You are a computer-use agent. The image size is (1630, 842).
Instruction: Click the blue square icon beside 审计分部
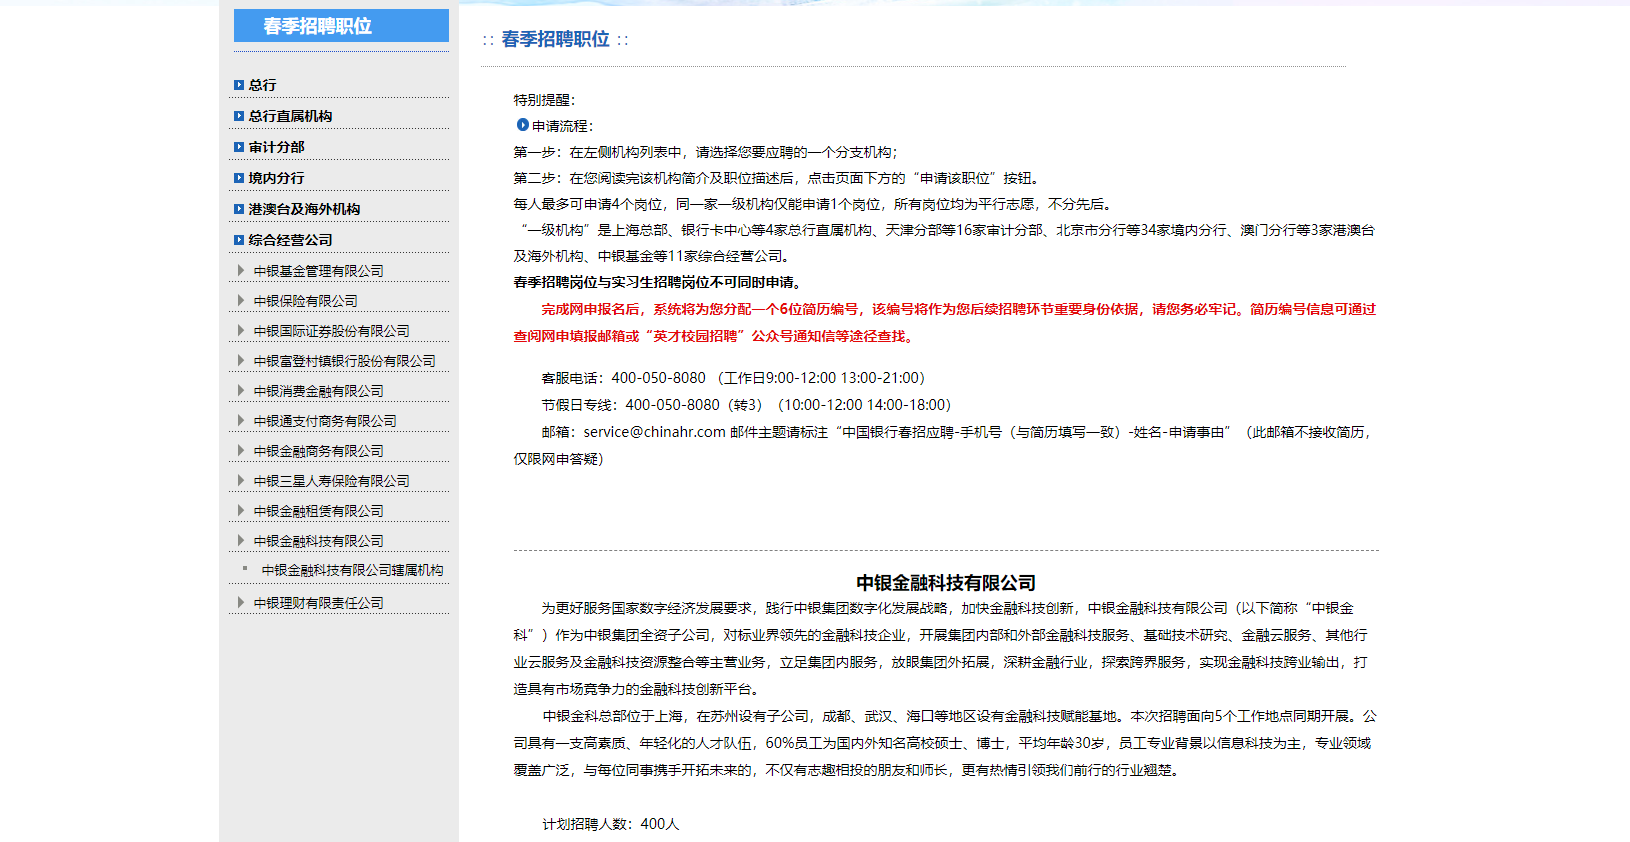pos(239,147)
